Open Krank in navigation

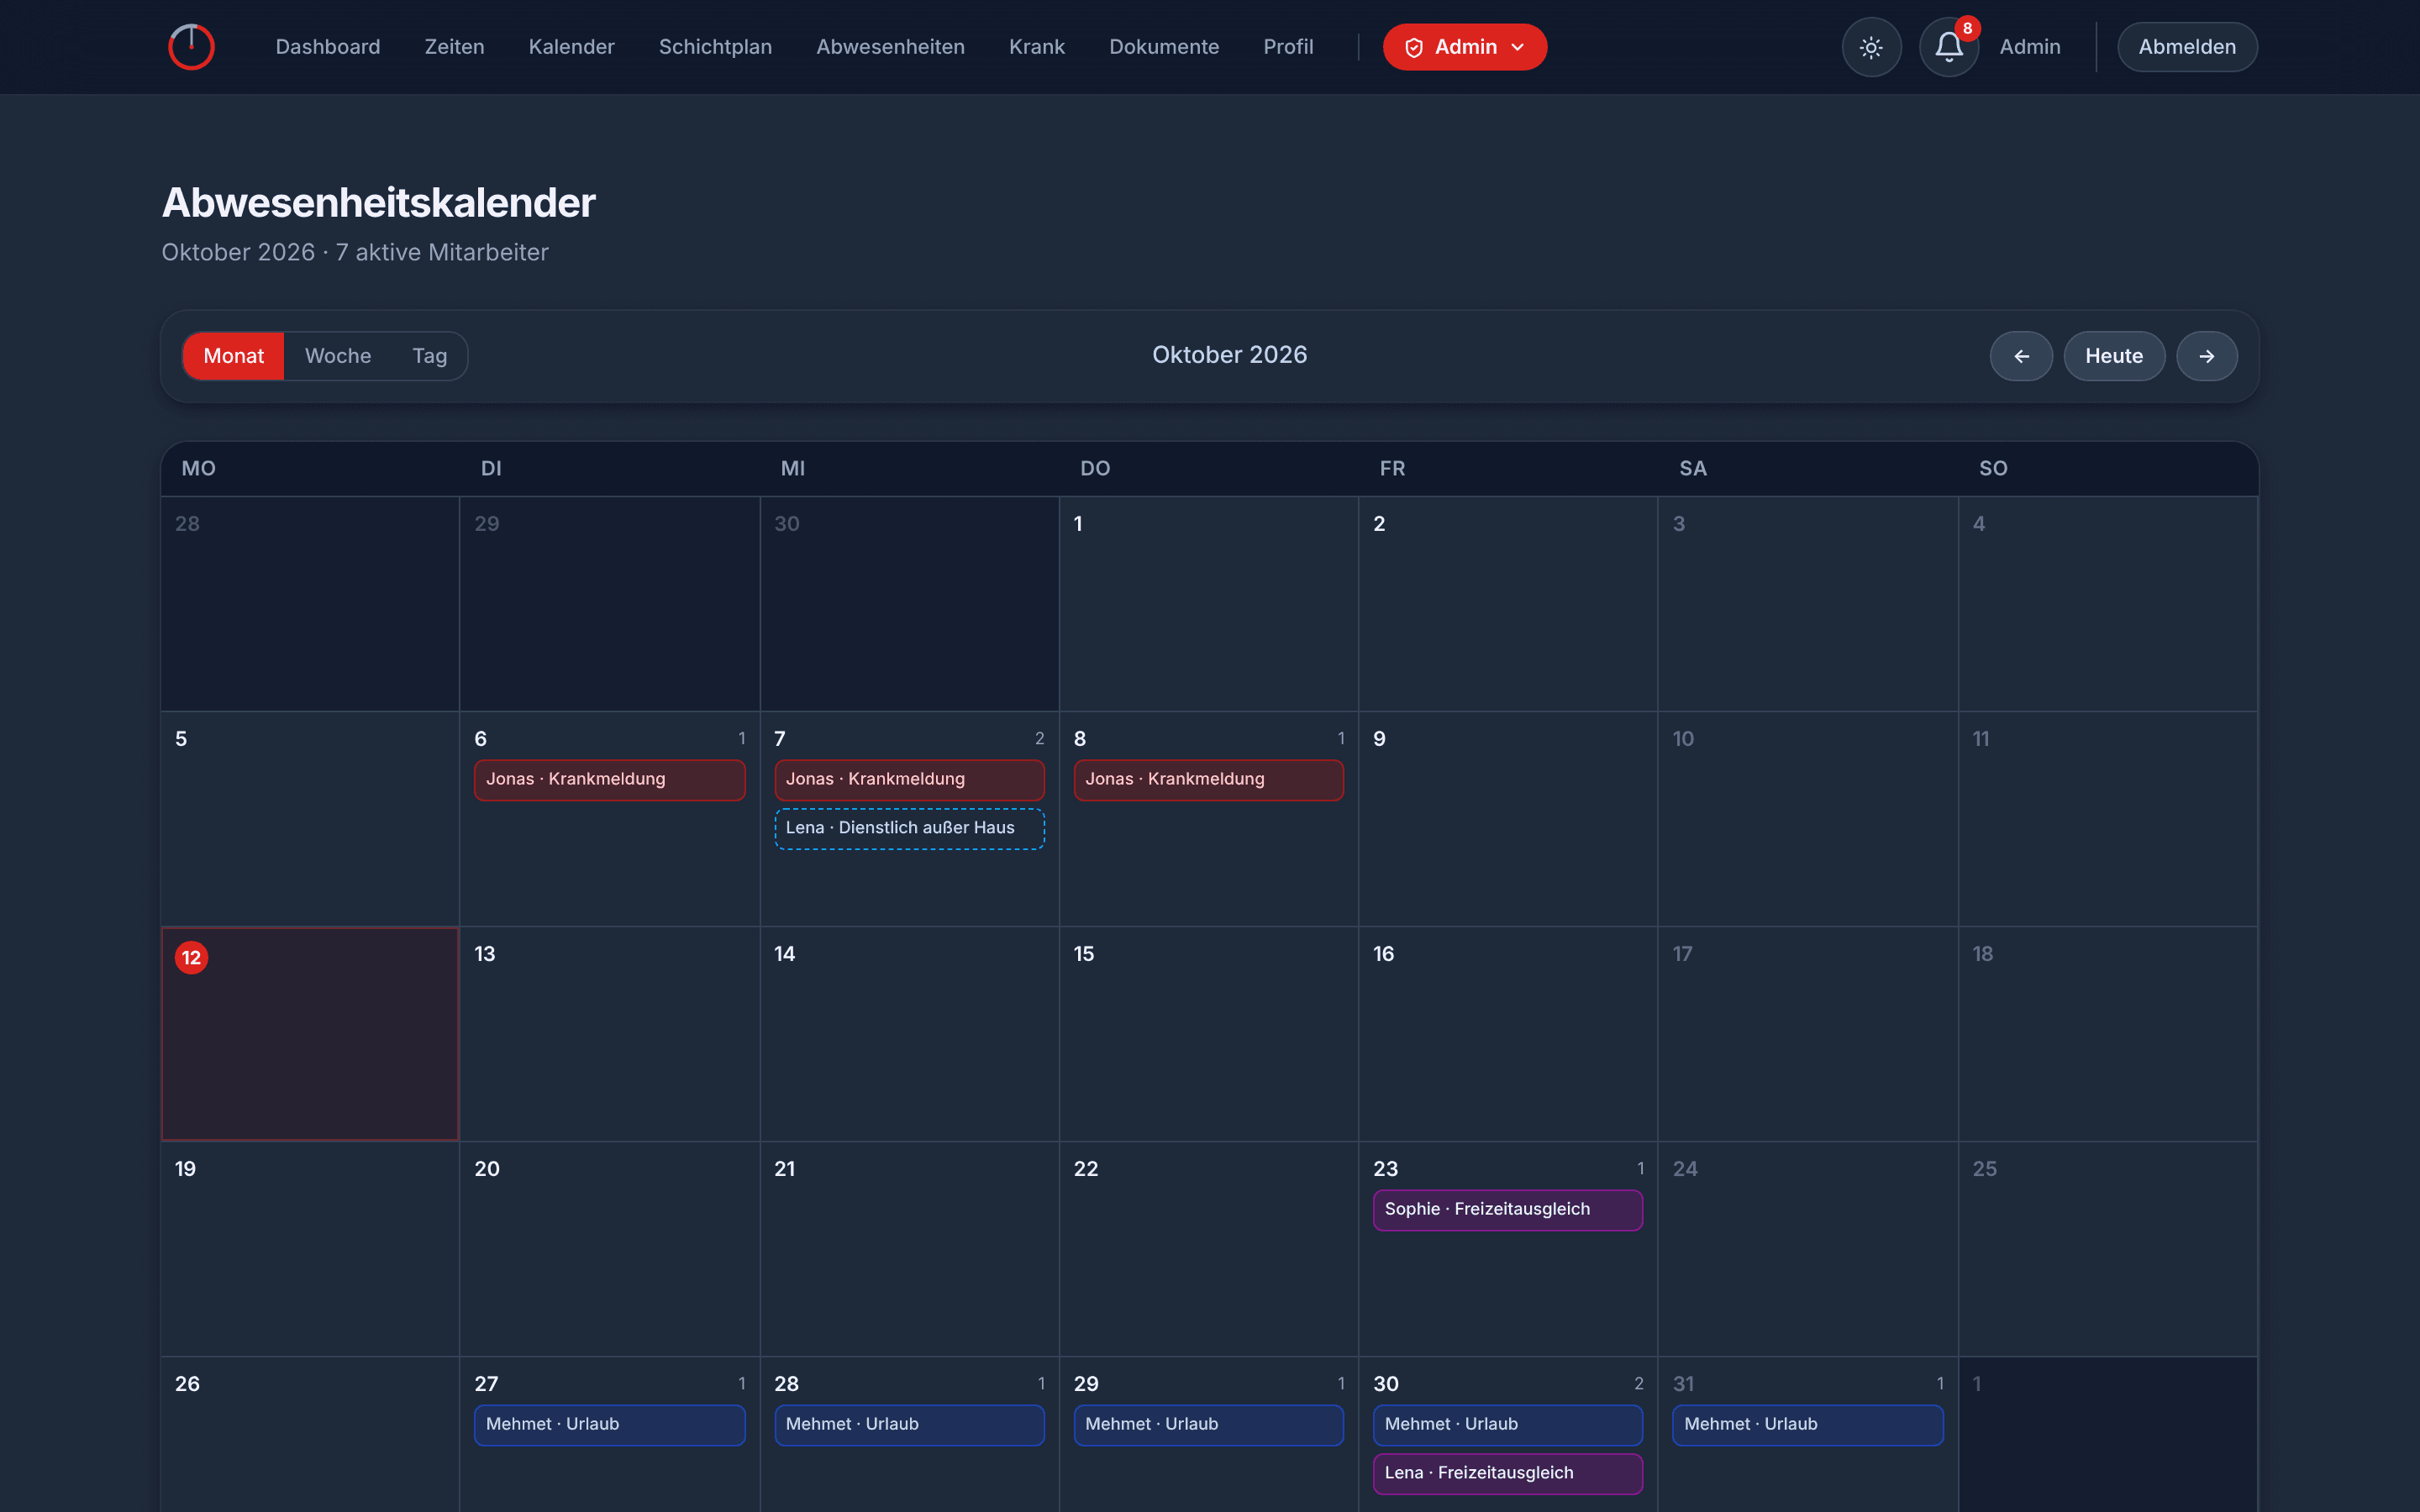click(x=1037, y=47)
